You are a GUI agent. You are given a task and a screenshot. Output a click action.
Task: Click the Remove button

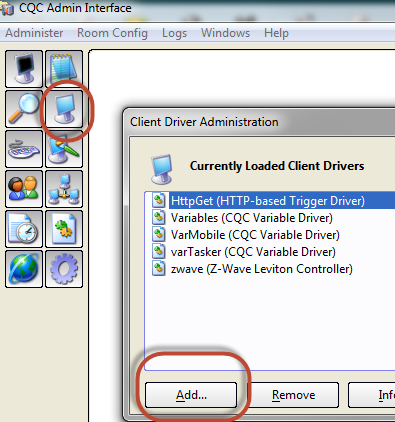293,395
